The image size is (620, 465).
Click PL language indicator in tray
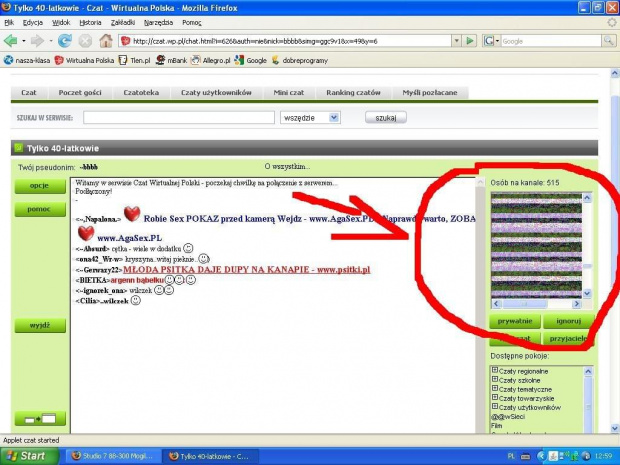511,456
